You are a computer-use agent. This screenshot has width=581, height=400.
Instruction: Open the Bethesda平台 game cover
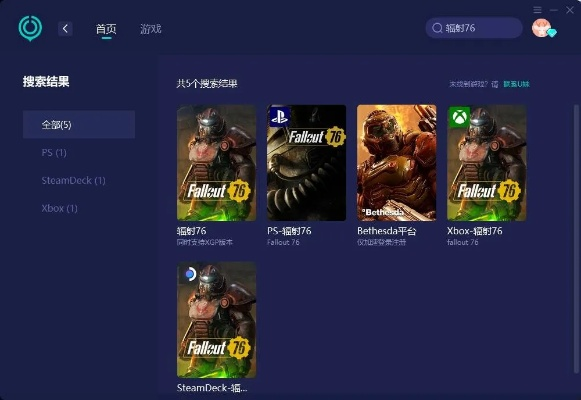click(x=396, y=163)
